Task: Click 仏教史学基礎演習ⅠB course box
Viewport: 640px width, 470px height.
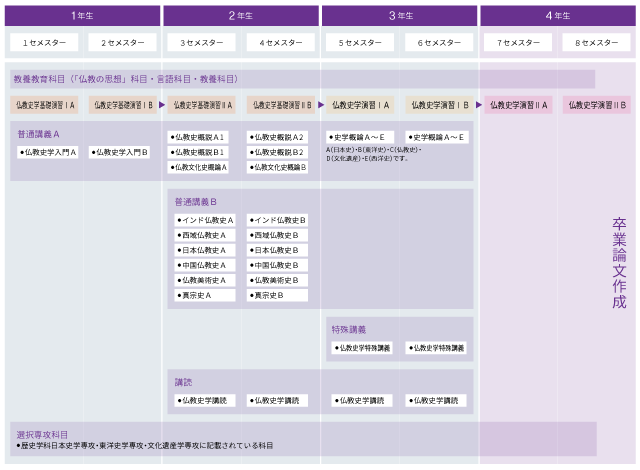Action: pyautogui.click(x=123, y=105)
